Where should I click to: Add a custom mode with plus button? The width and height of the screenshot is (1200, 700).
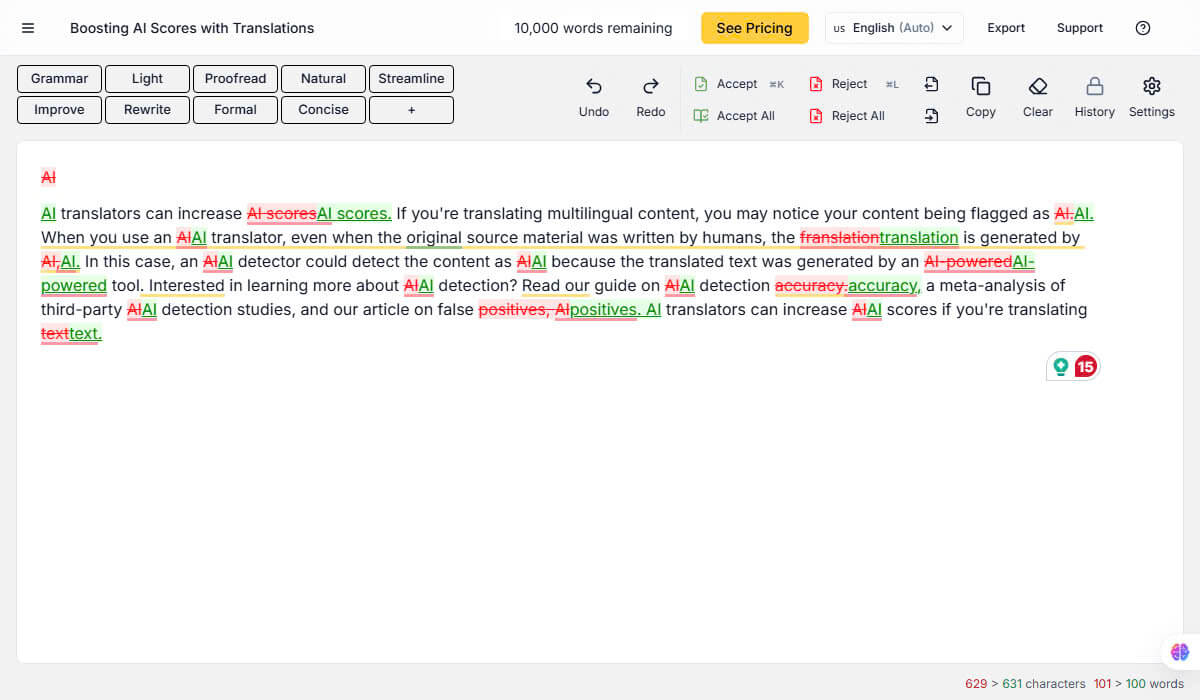point(412,110)
